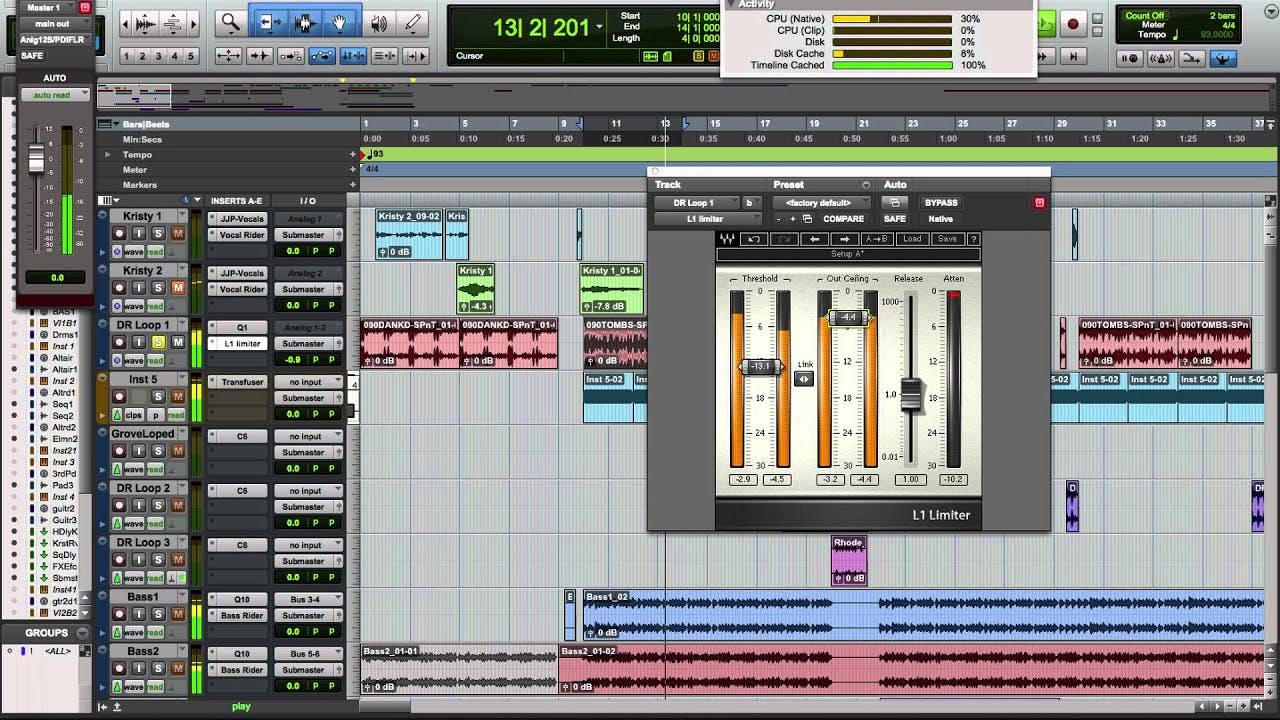Go to previous preset arrow in L1
The width and height of the screenshot is (1280, 720).
point(815,239)
